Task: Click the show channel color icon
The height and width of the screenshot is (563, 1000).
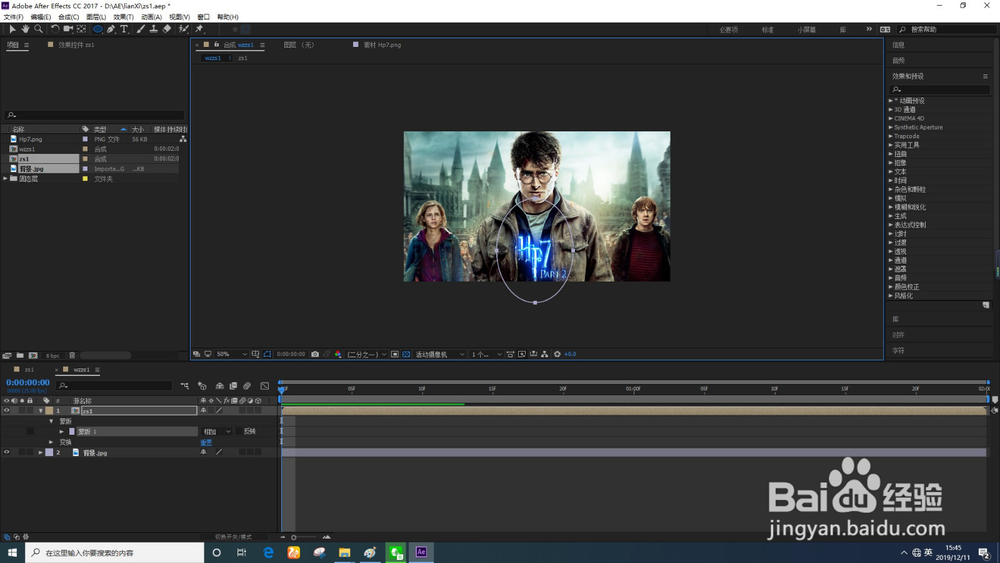Action: [338, 354]
